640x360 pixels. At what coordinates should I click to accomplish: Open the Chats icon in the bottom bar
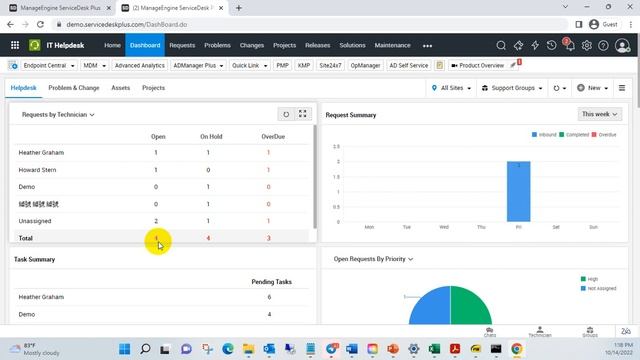click(x=490, y=332)
